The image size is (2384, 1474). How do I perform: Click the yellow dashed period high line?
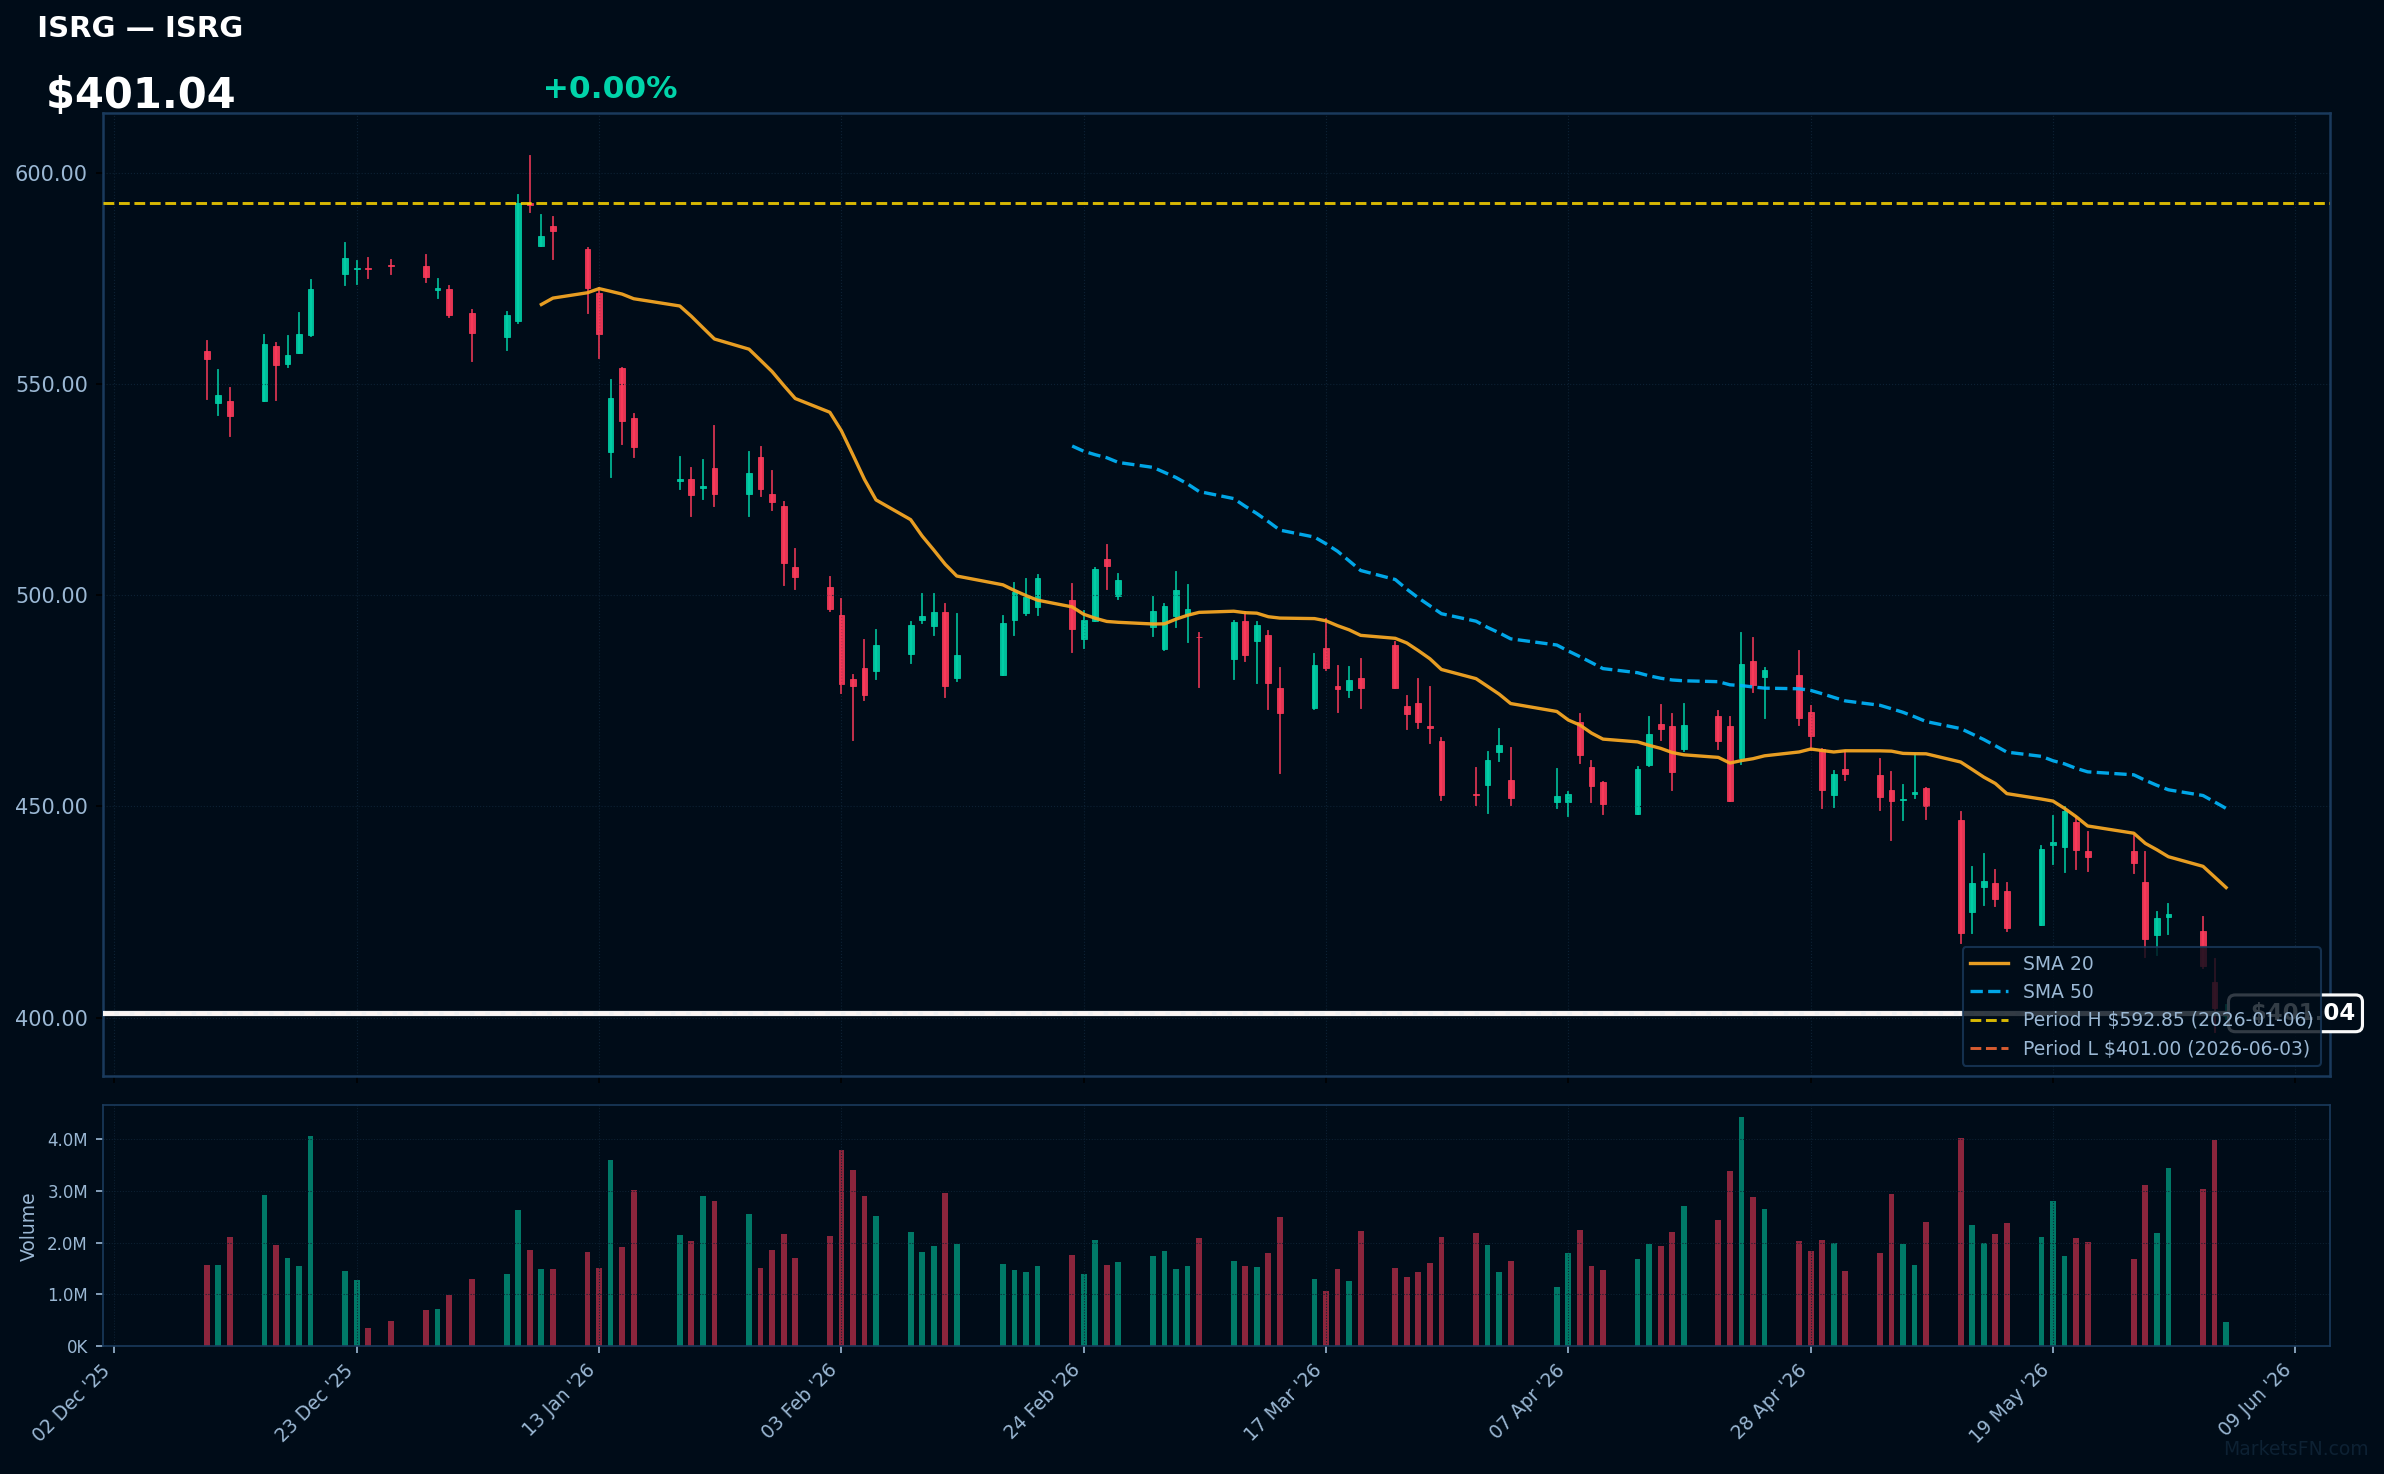[1216, 204]
